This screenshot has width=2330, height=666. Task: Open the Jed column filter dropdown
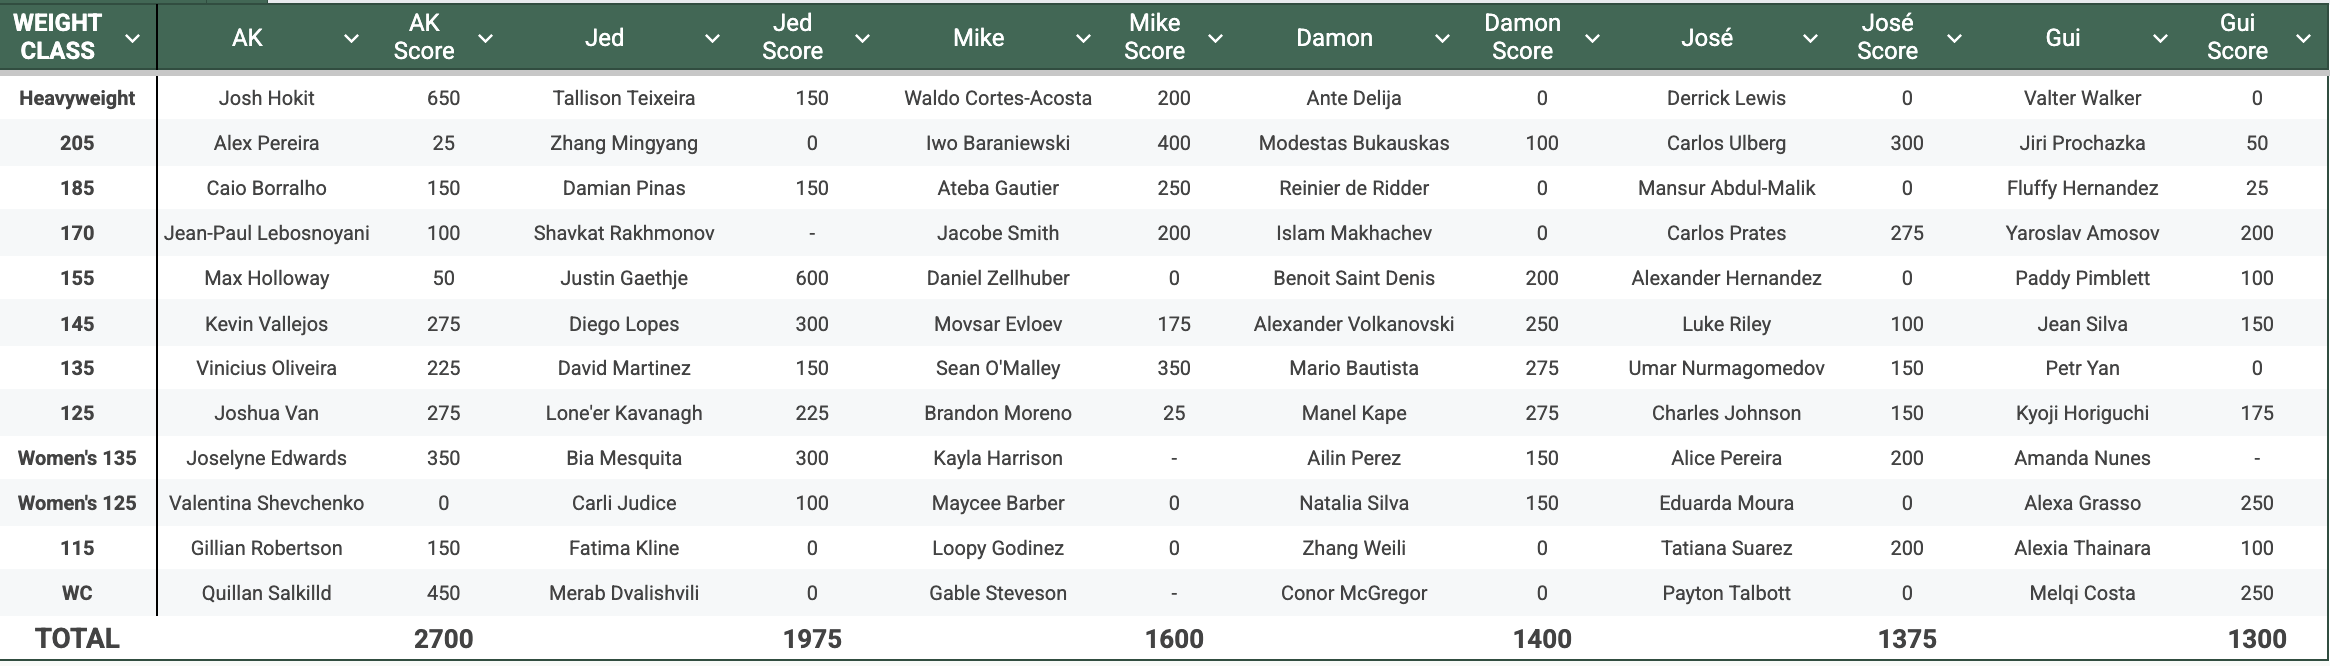pyautogui.click(x=712, y=38)
